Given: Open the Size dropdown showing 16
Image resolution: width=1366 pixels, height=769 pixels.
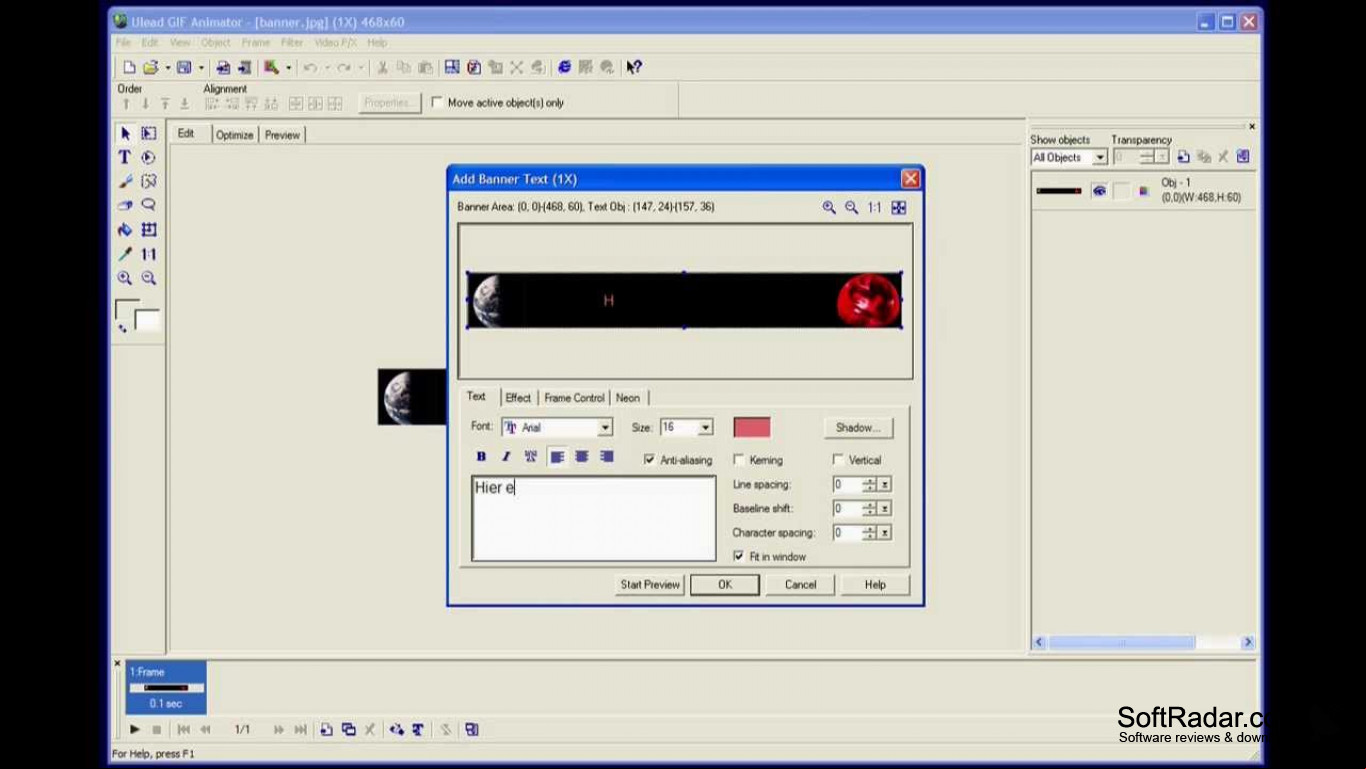Looking at the screenshot, I should [x=705, y=427].
